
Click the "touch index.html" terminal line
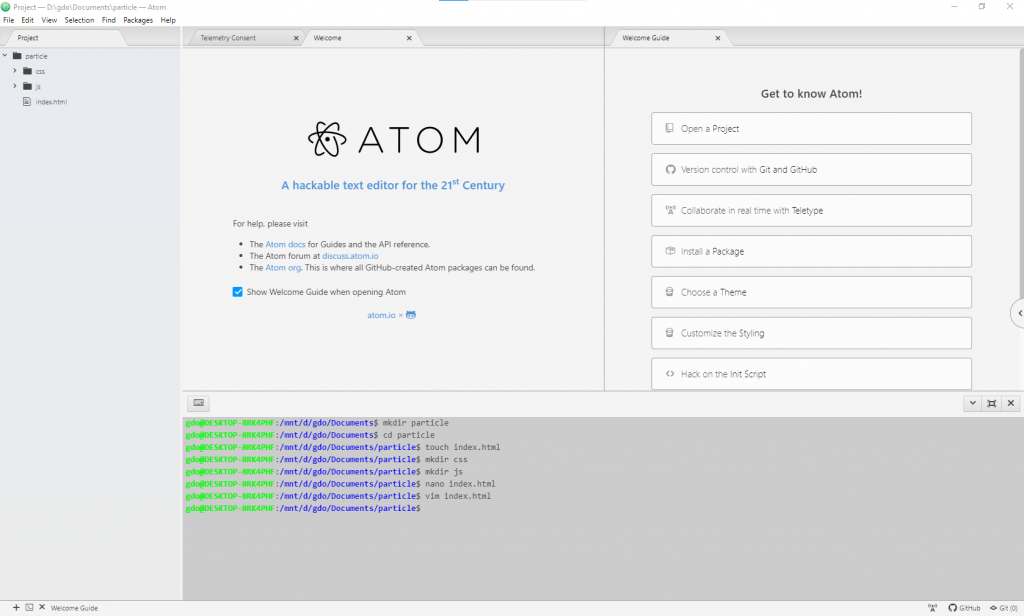pyautogui.click(x=343, y=447)
